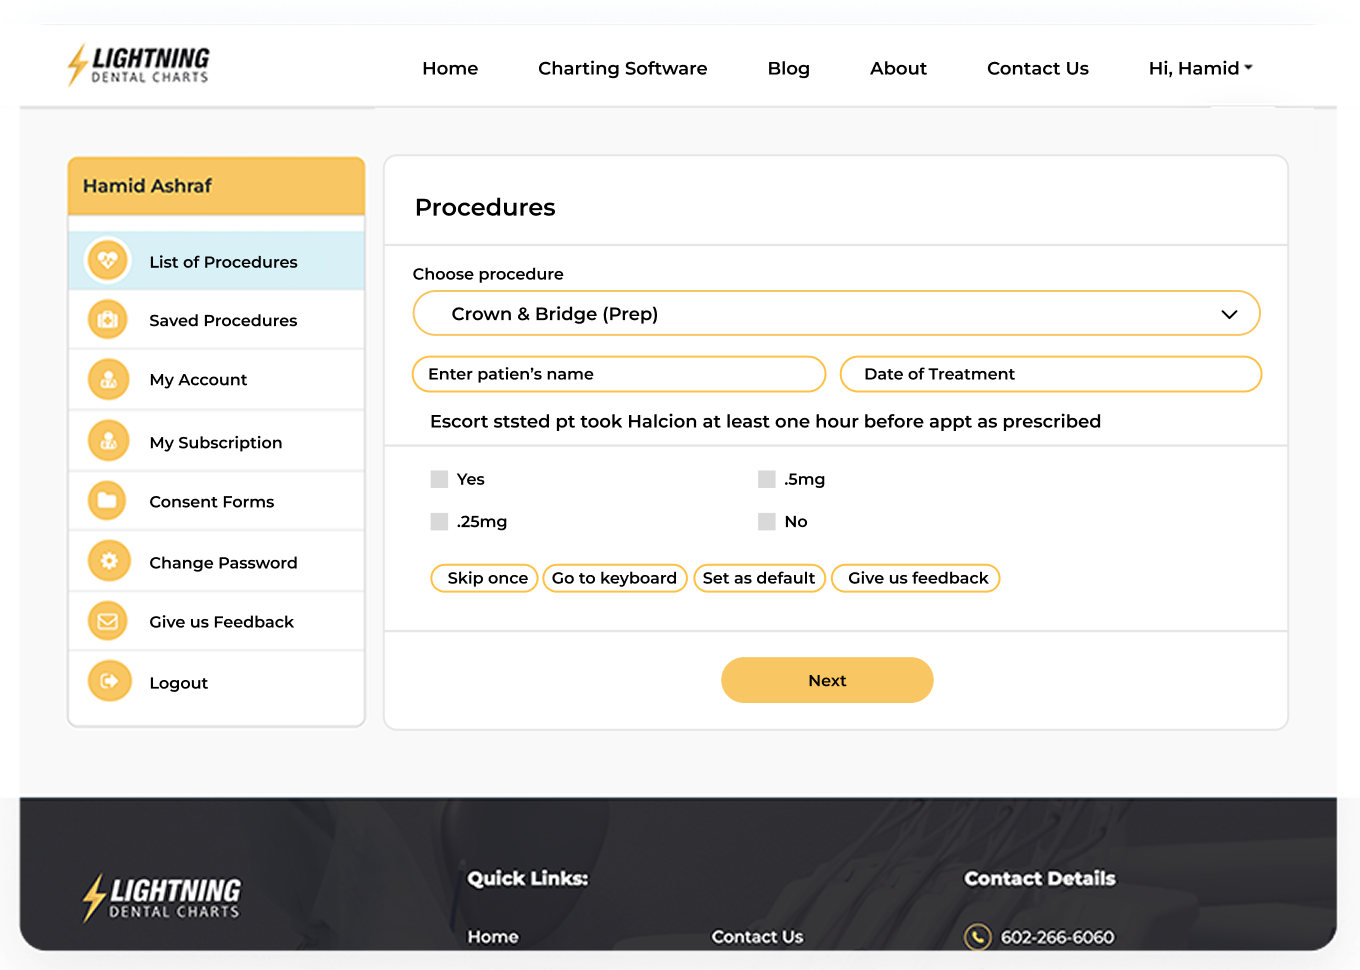Click the My Account sidebar icon

pos(108,380)
